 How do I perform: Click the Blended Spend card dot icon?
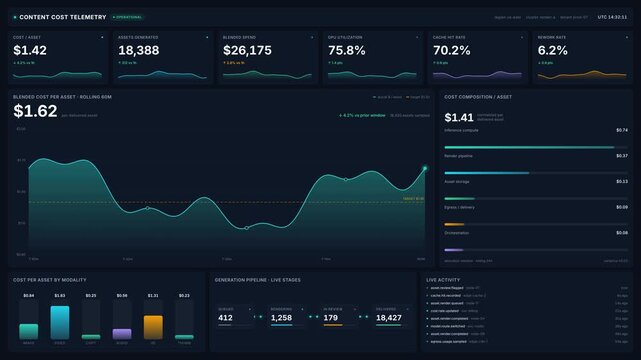(x=312, y=37)
